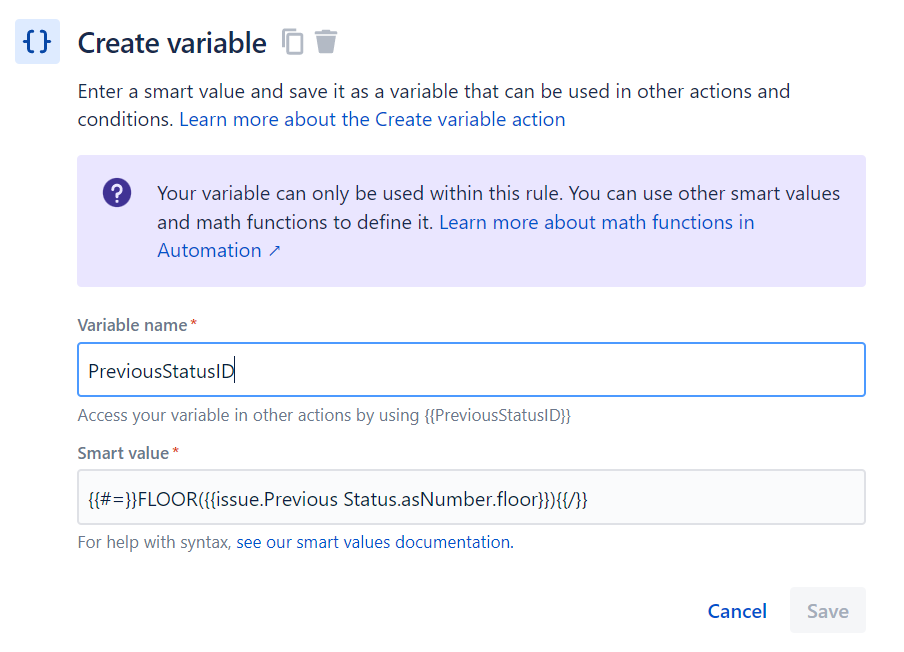Image resolution: width=904 pixels, height=652 pixels.
Task: Open Learn more about the Create variable action
Action: coord(372,120)
